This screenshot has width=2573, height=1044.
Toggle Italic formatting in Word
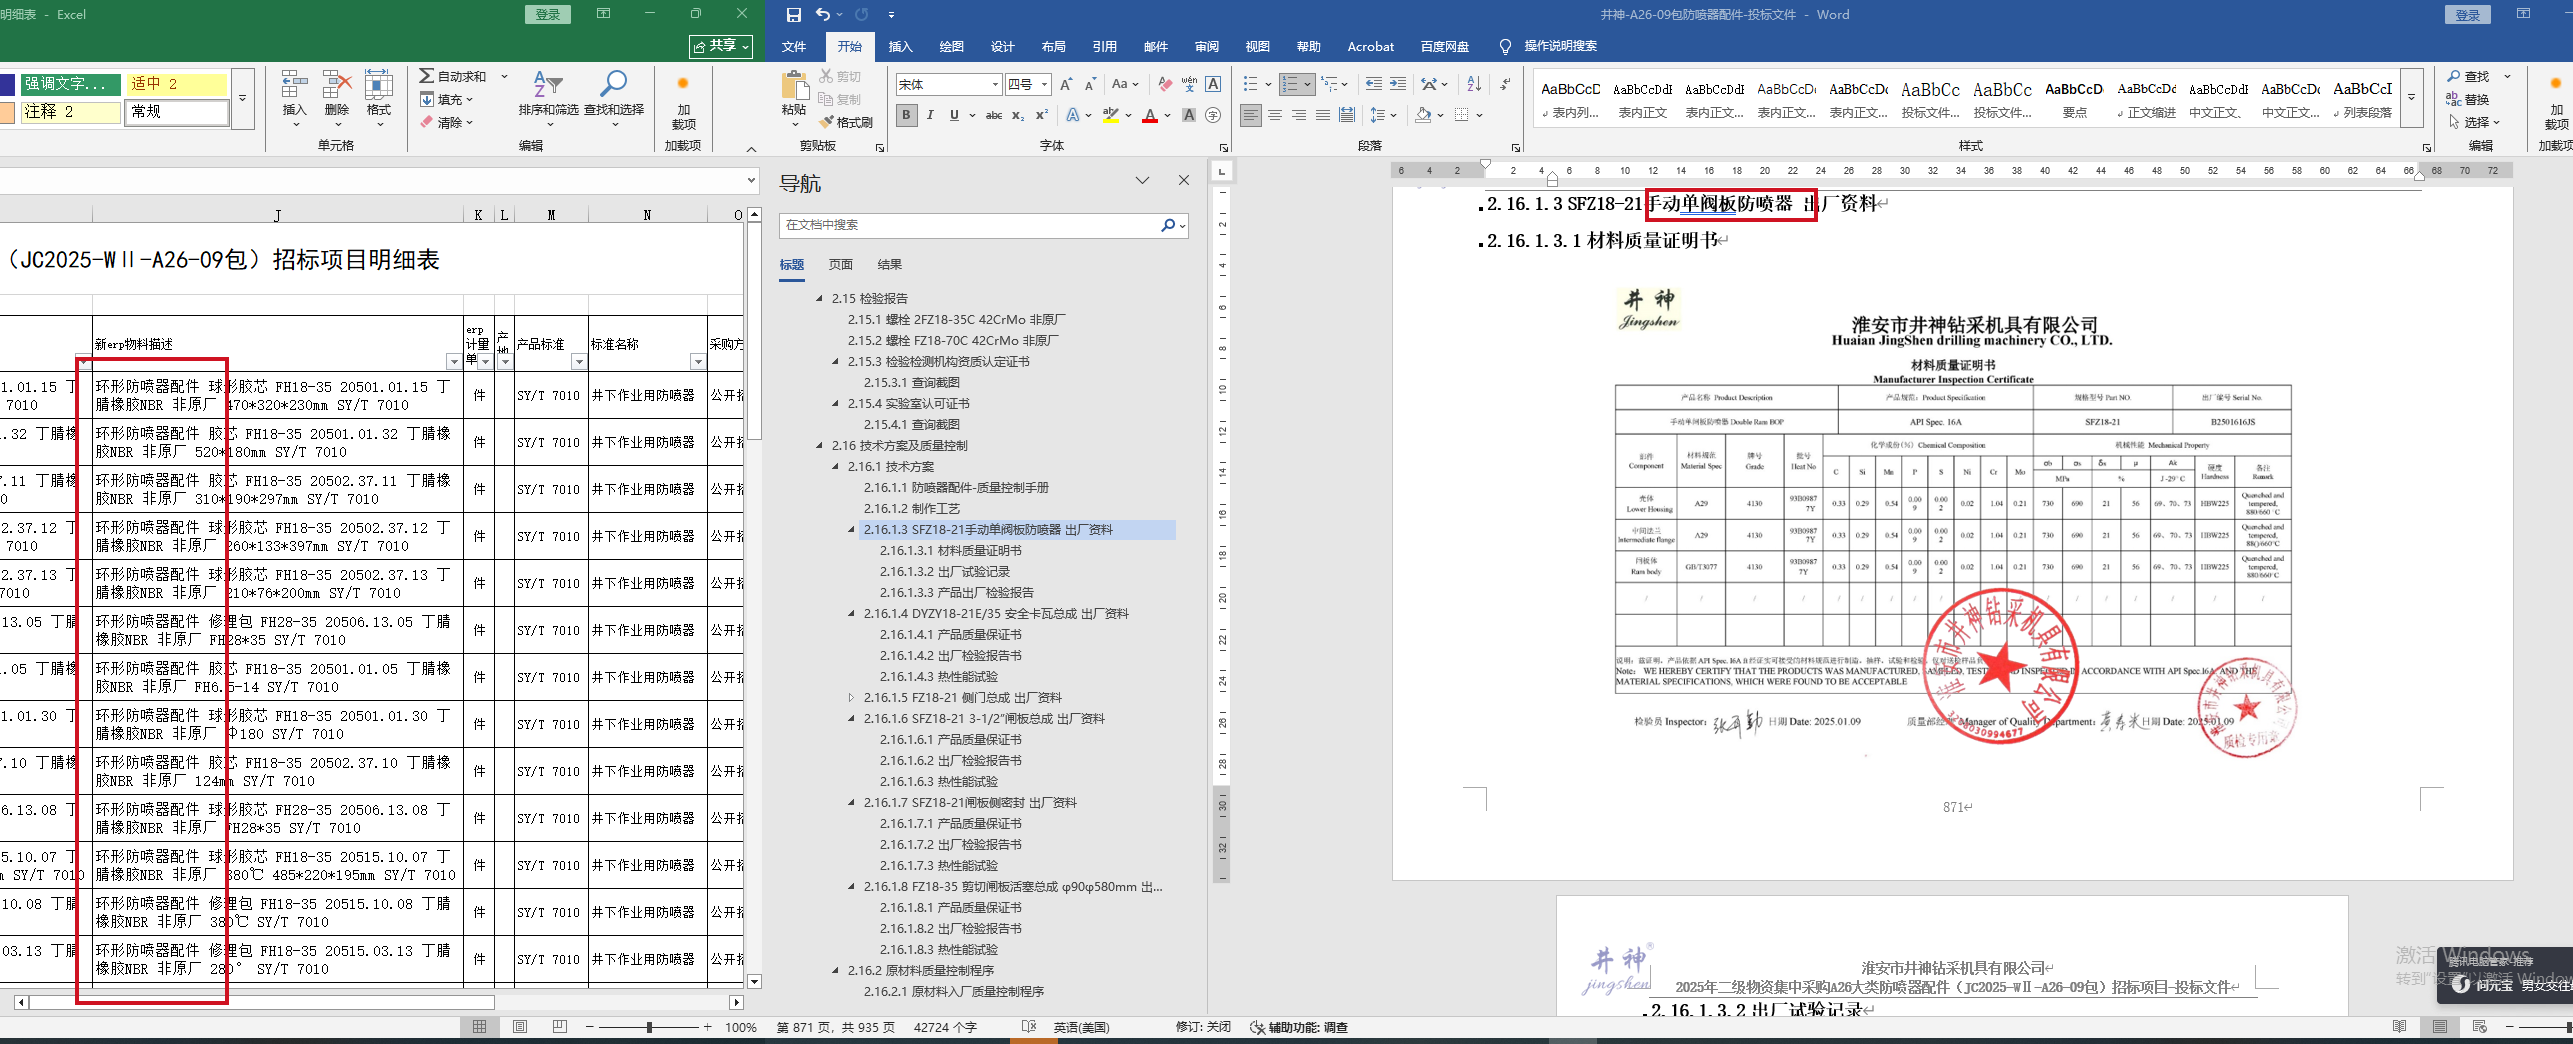coord(930,116)
